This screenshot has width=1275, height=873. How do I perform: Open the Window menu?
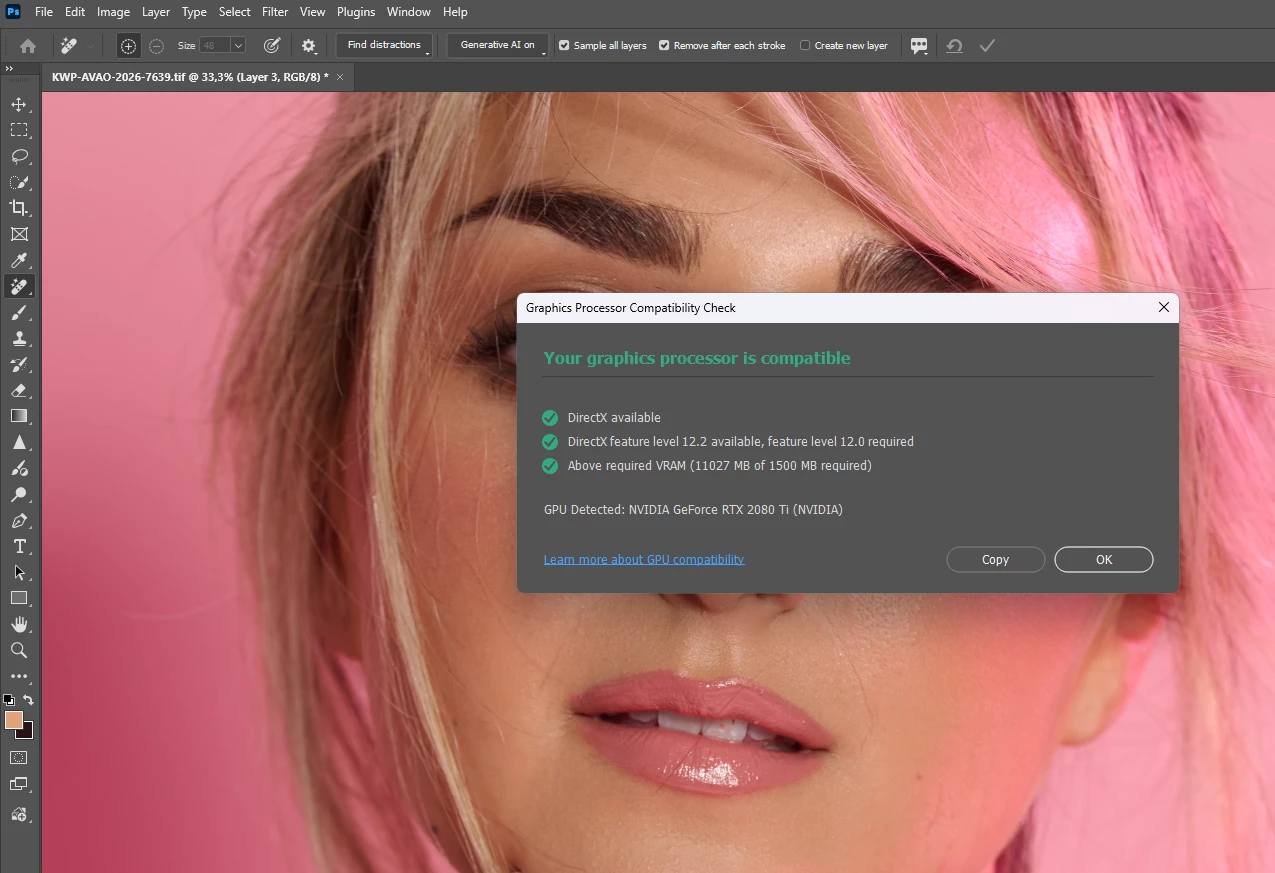[409, 12]
